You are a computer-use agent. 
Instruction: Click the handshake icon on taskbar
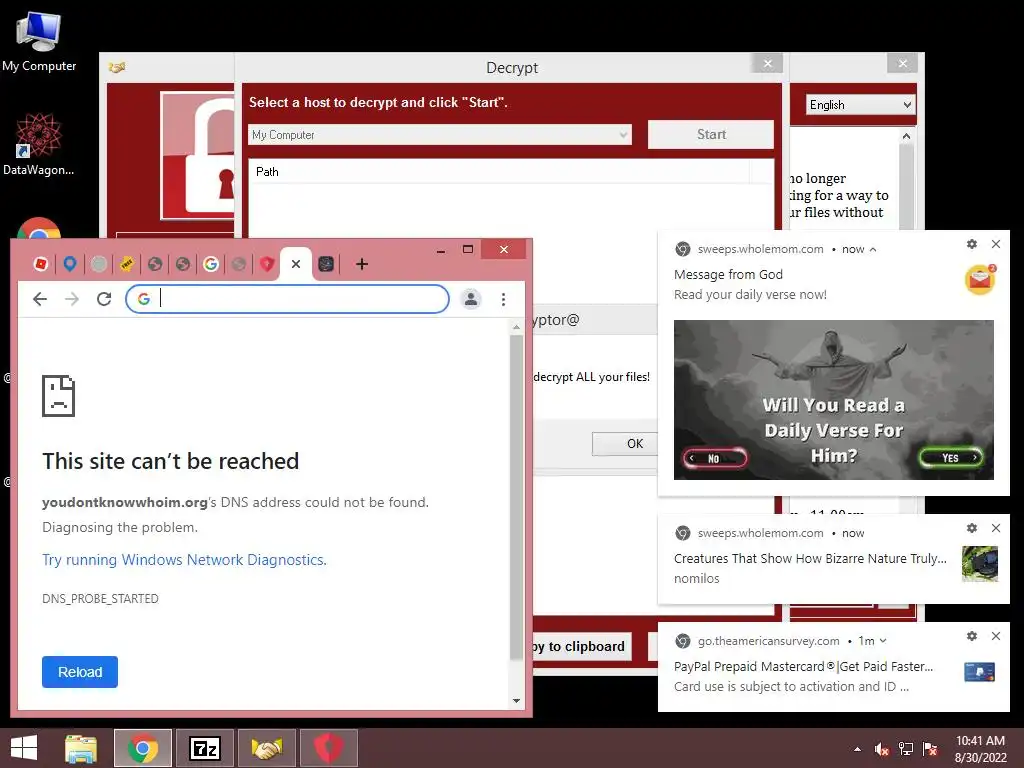point(266,748)
